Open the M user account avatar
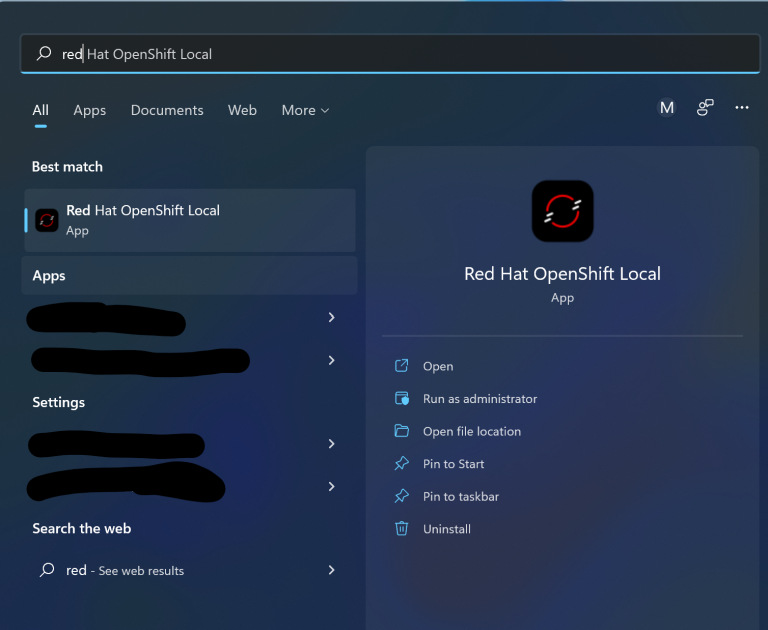Image resolution: width=768 pixels, height=630 pixels. (x=667, y=108)
